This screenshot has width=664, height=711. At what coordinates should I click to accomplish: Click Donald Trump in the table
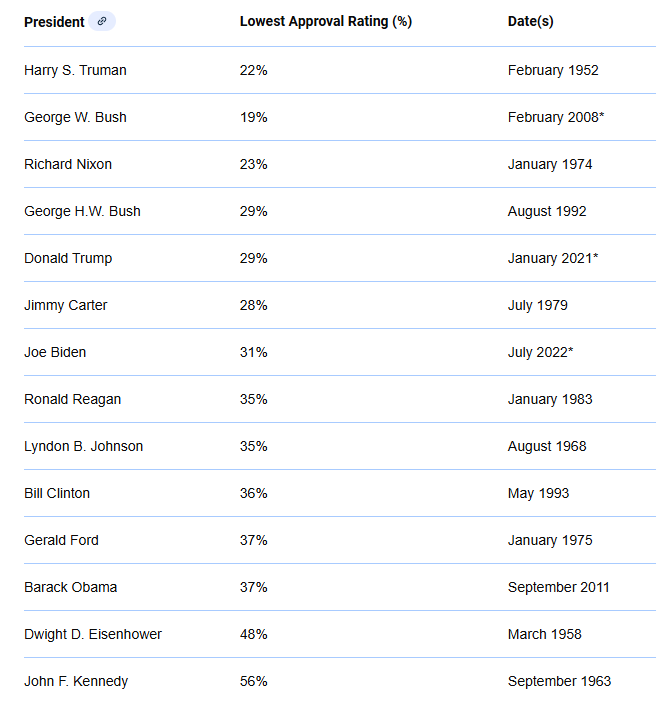[x=68, y=258]
